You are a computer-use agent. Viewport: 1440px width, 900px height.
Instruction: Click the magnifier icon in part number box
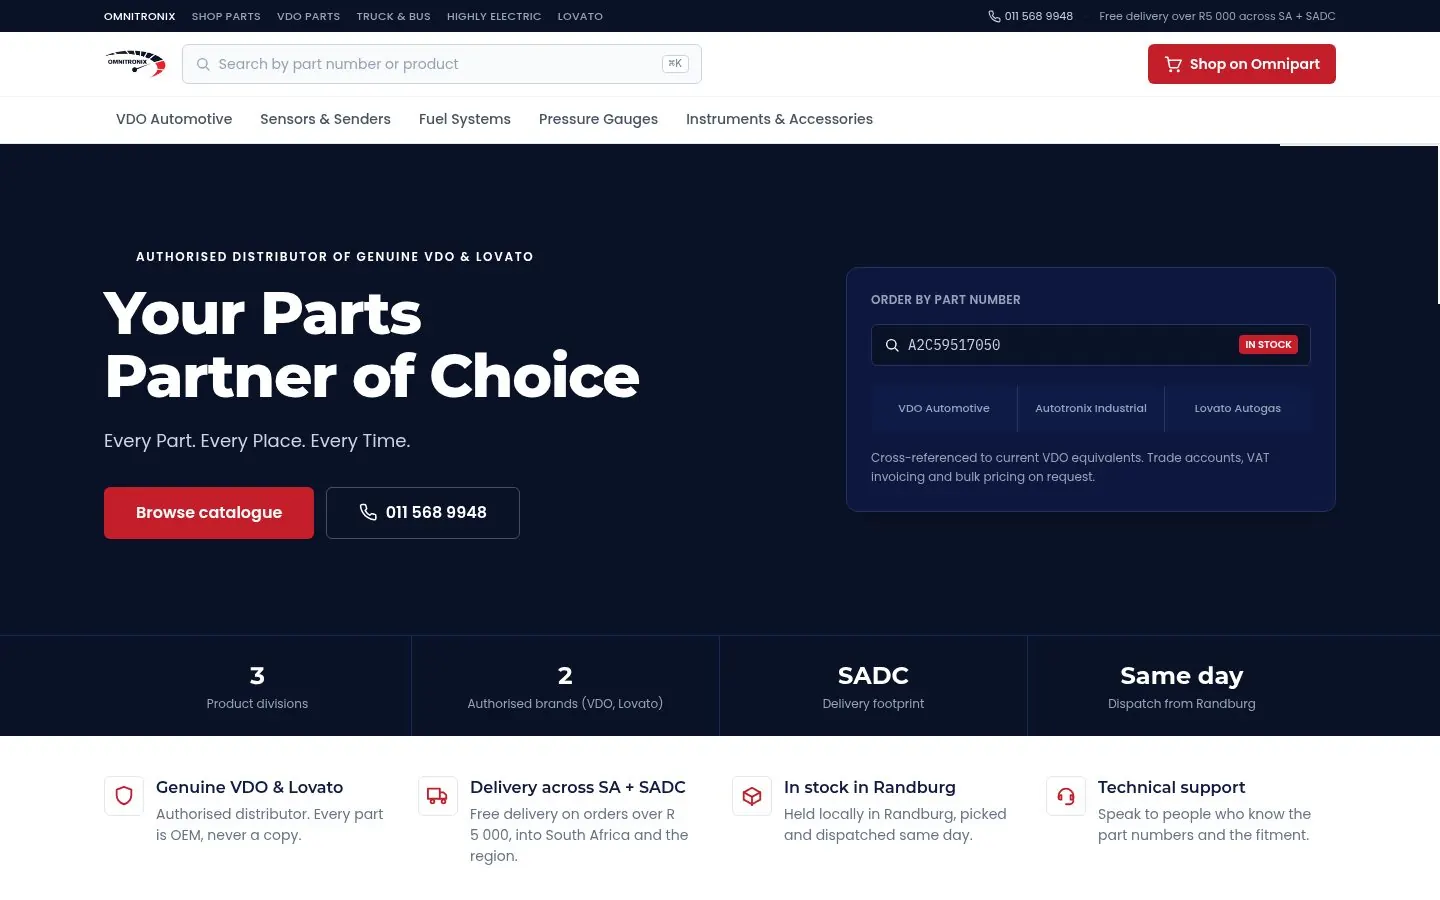[892, 345]
